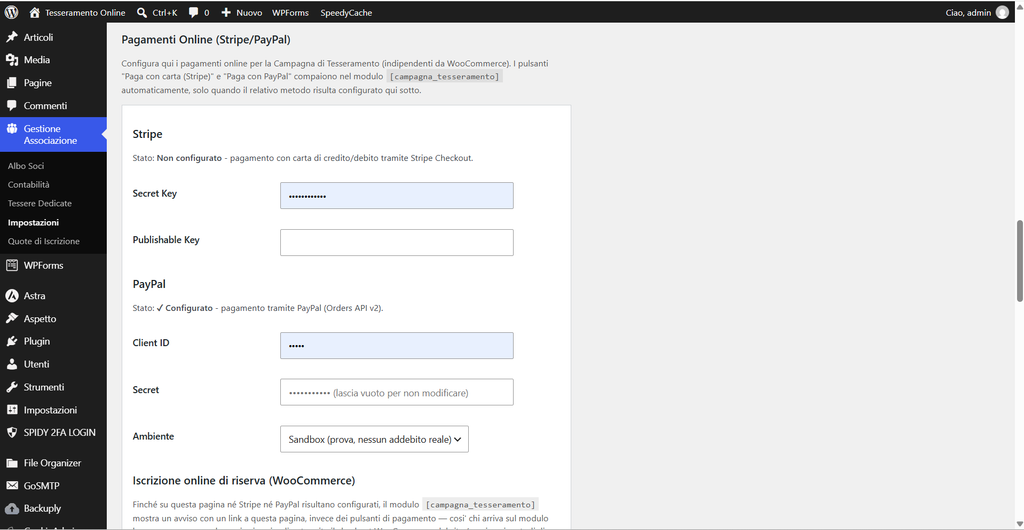Click the "[campagna_tesseramento]" shortcode in top paragraph
Screen dimensions: 1024x530
pyautogui.click(x=445, y=76)
